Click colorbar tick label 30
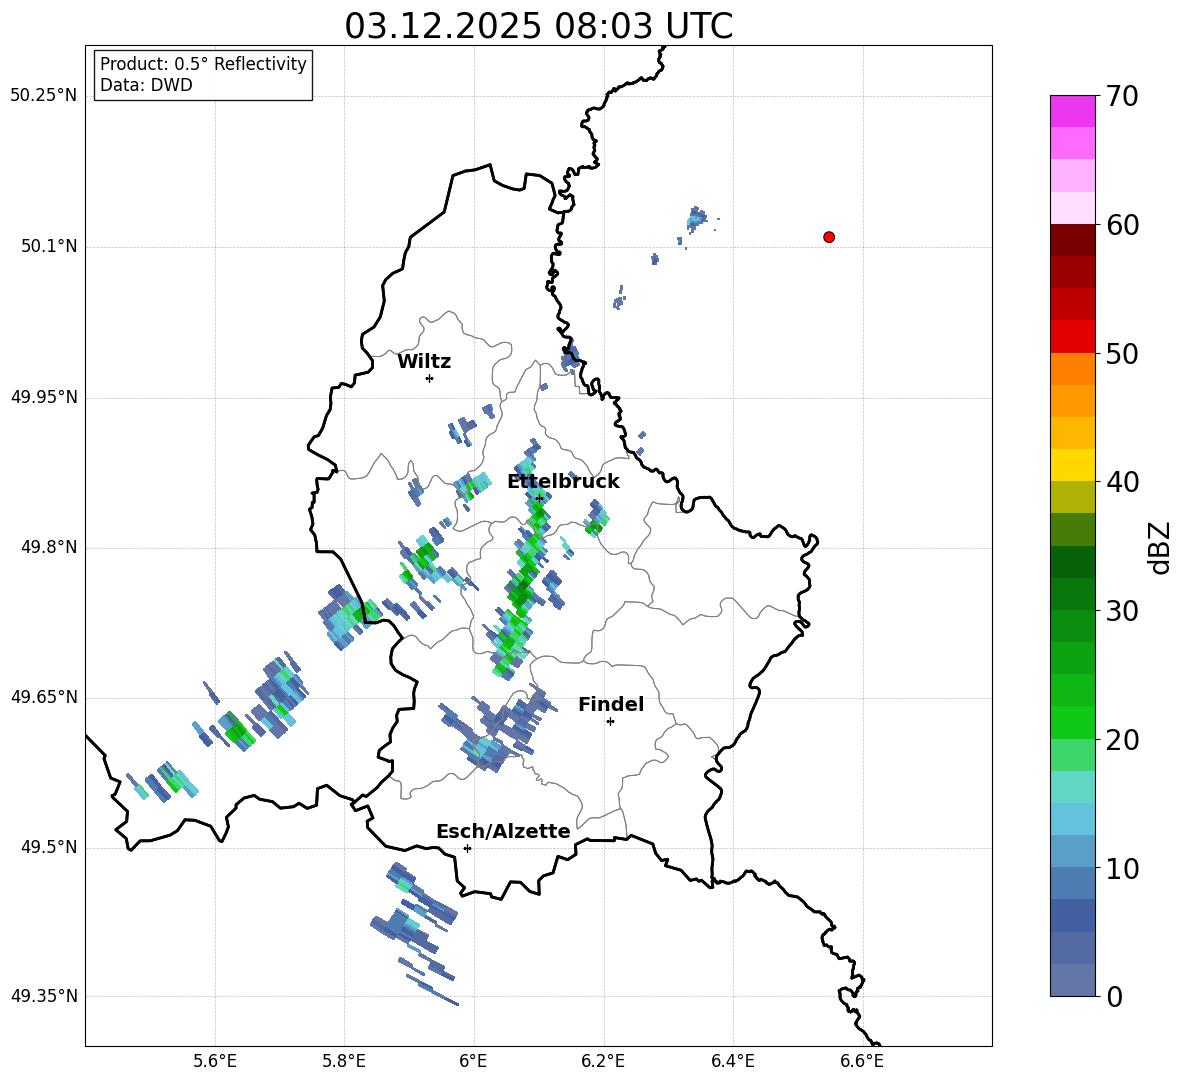Viewport: 1184px width, 1081px height. click(1122, 611)
